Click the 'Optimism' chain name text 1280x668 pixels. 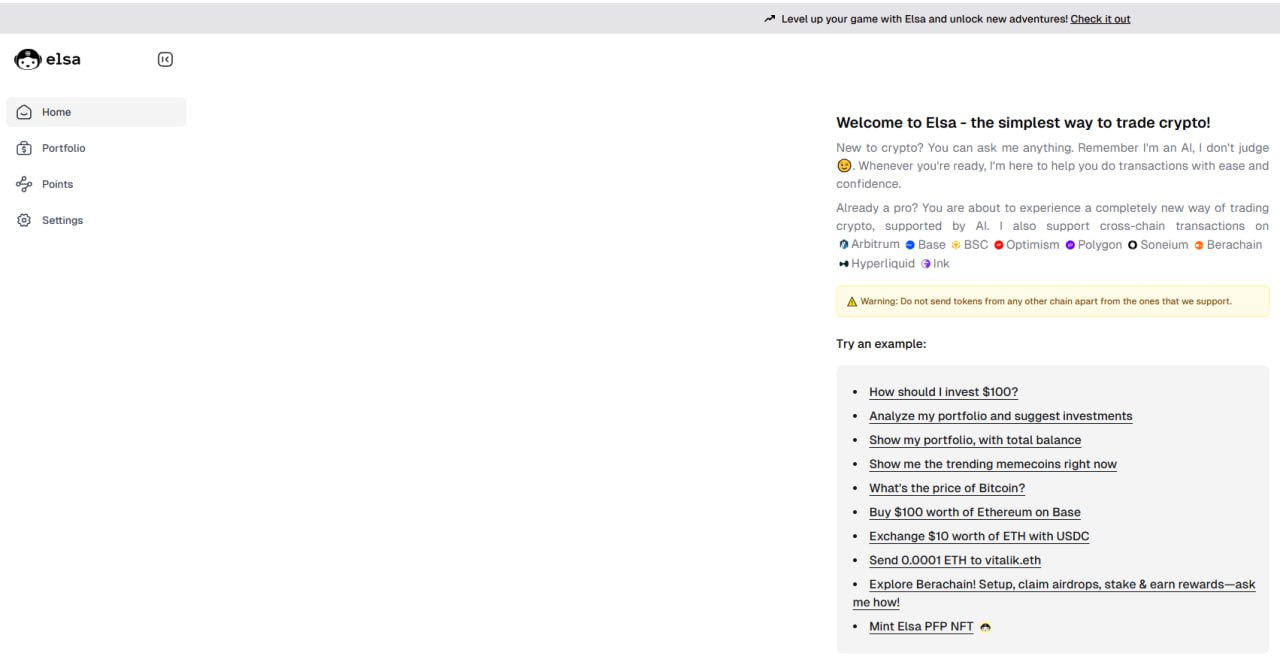tap(1033, 245)
